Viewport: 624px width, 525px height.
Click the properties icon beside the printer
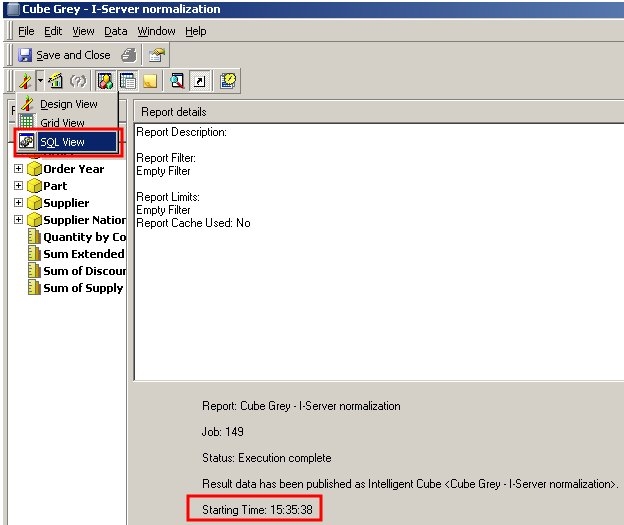point(157,55)
